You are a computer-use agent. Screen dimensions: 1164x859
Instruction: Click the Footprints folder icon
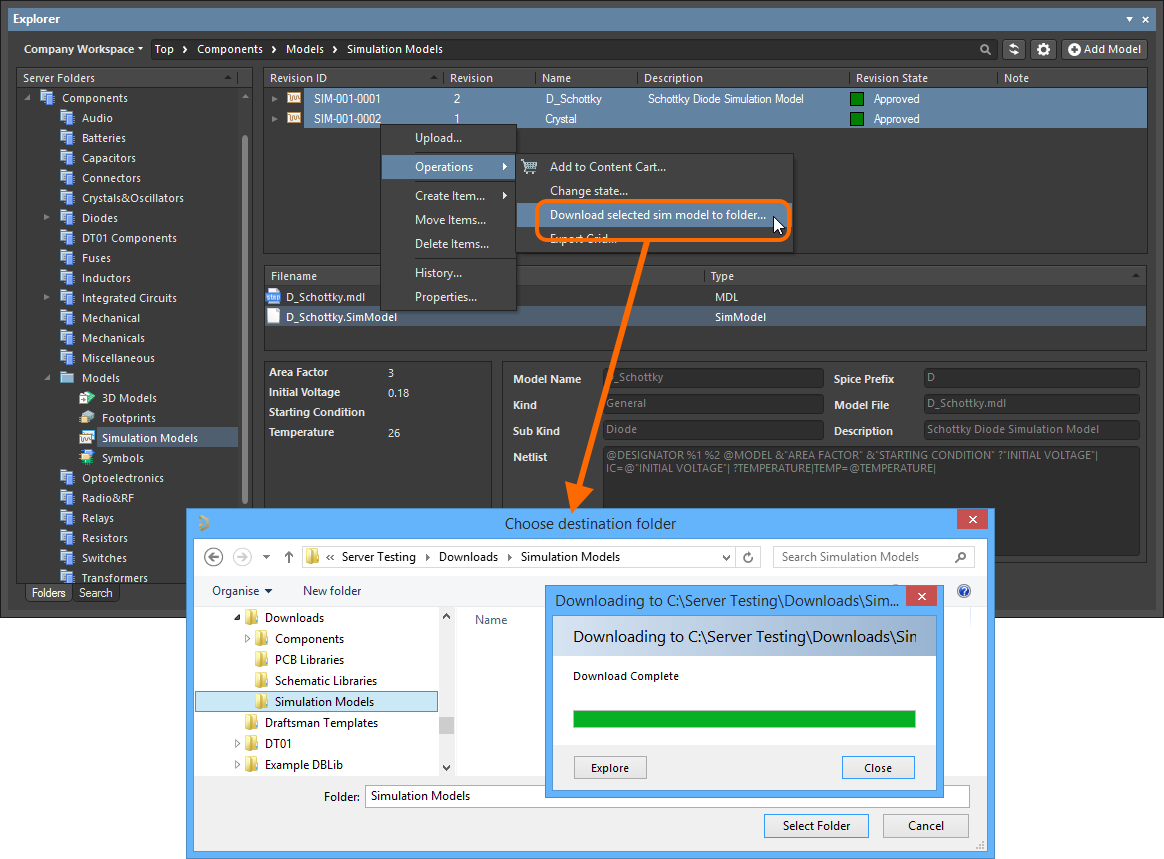pos(87,418)
